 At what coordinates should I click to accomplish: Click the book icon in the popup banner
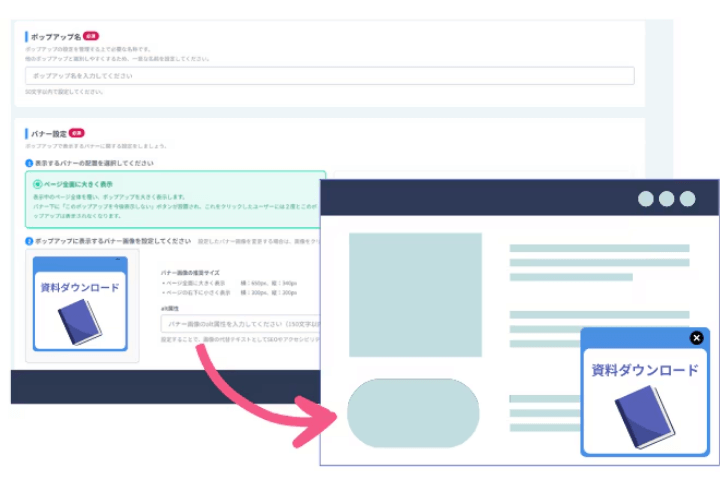pyautogui.click(x=645, y=416)
